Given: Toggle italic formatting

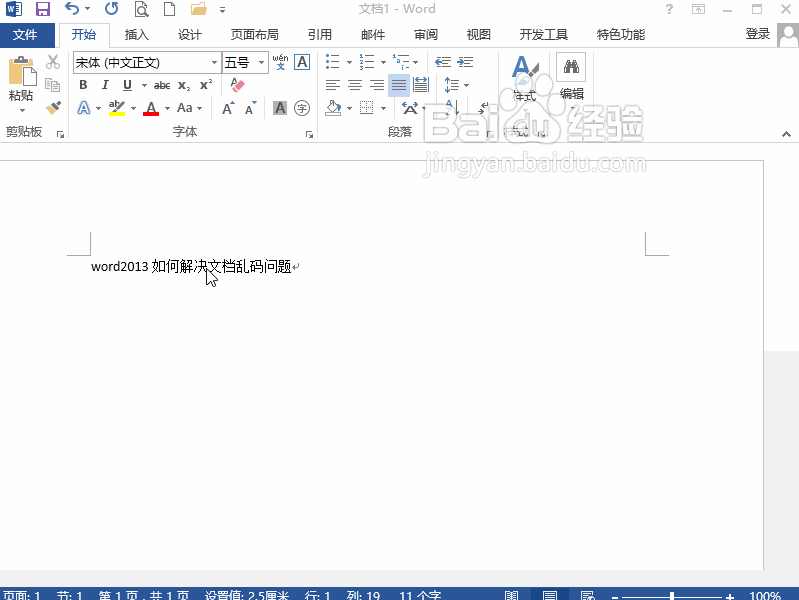Looking at the screenshot, I should 105,85.
